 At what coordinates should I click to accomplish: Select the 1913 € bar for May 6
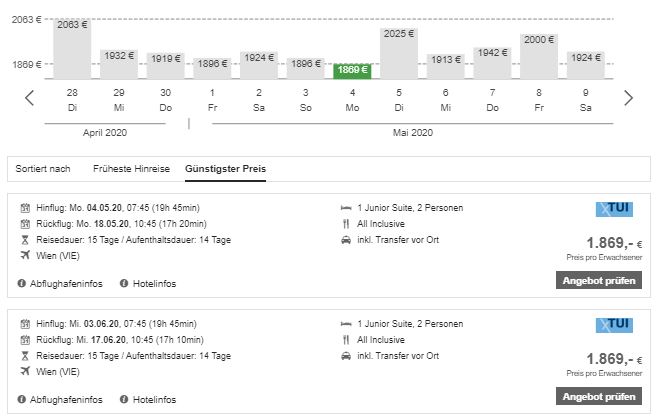445,65
